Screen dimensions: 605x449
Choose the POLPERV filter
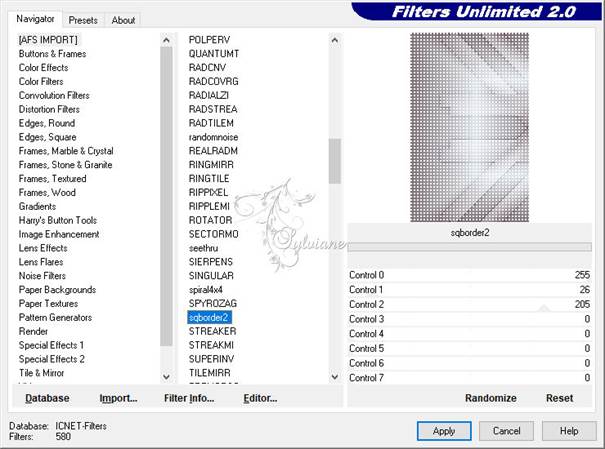point(209,40)
